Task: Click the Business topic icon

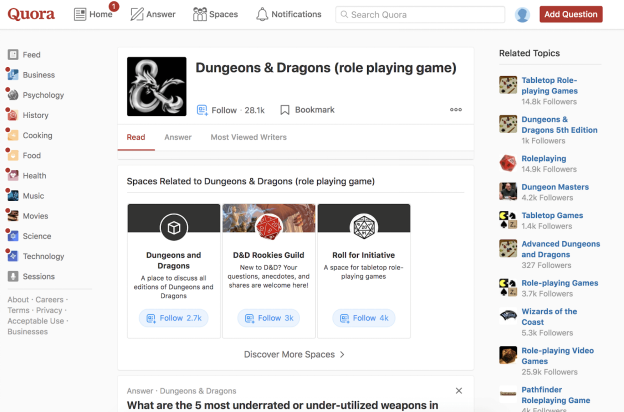Action: click(x=13, y=74)
